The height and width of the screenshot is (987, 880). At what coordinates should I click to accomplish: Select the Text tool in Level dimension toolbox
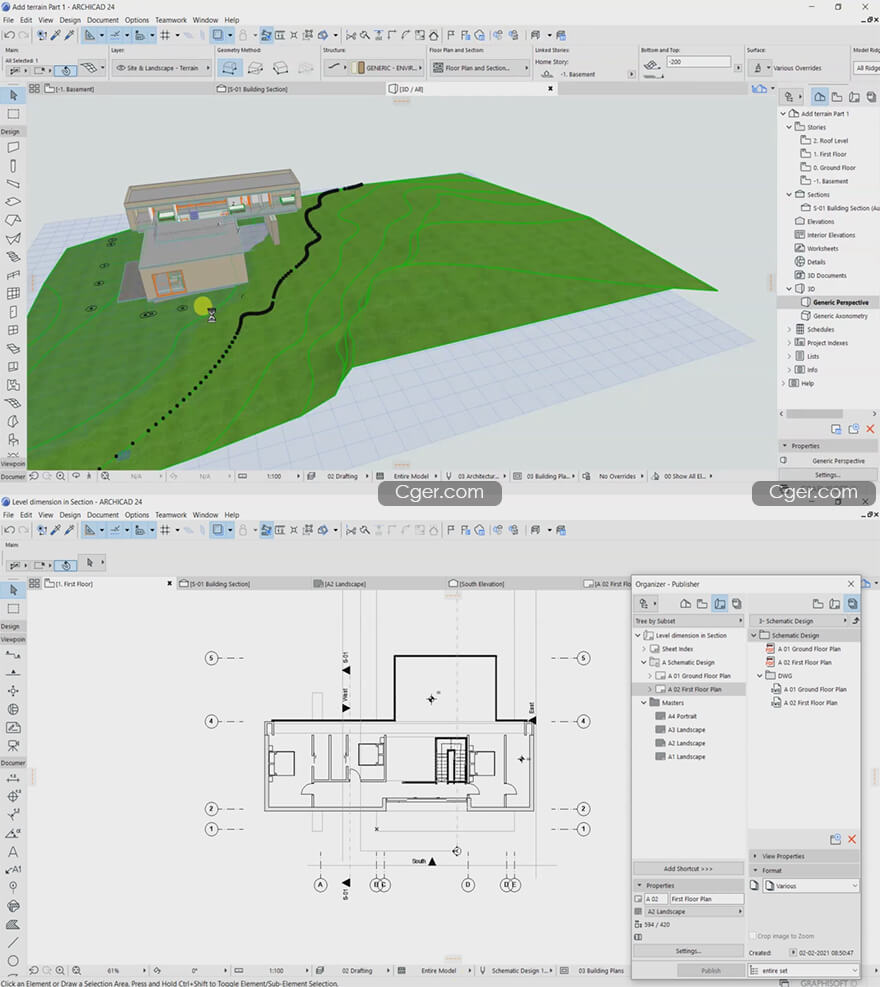(13, 852)
